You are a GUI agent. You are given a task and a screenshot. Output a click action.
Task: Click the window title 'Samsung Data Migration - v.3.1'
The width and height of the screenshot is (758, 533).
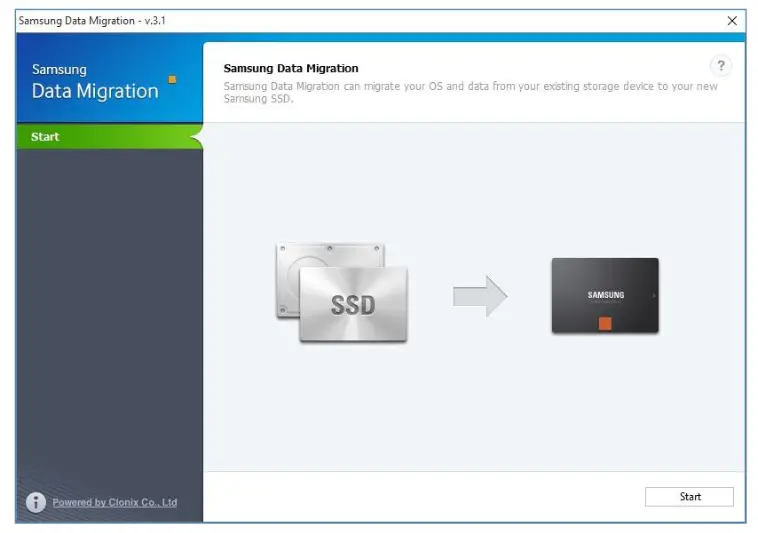[x=92, y=21]
